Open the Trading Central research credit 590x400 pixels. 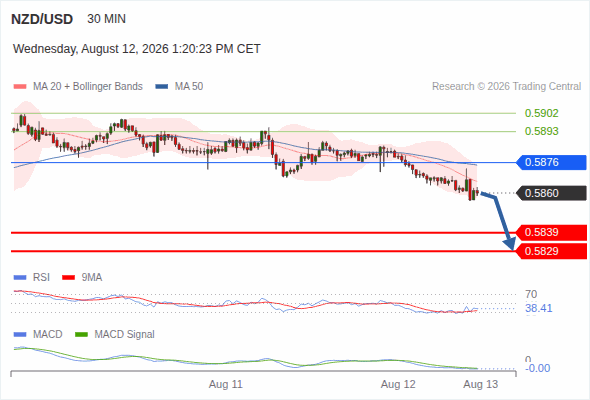pos(506,87)
